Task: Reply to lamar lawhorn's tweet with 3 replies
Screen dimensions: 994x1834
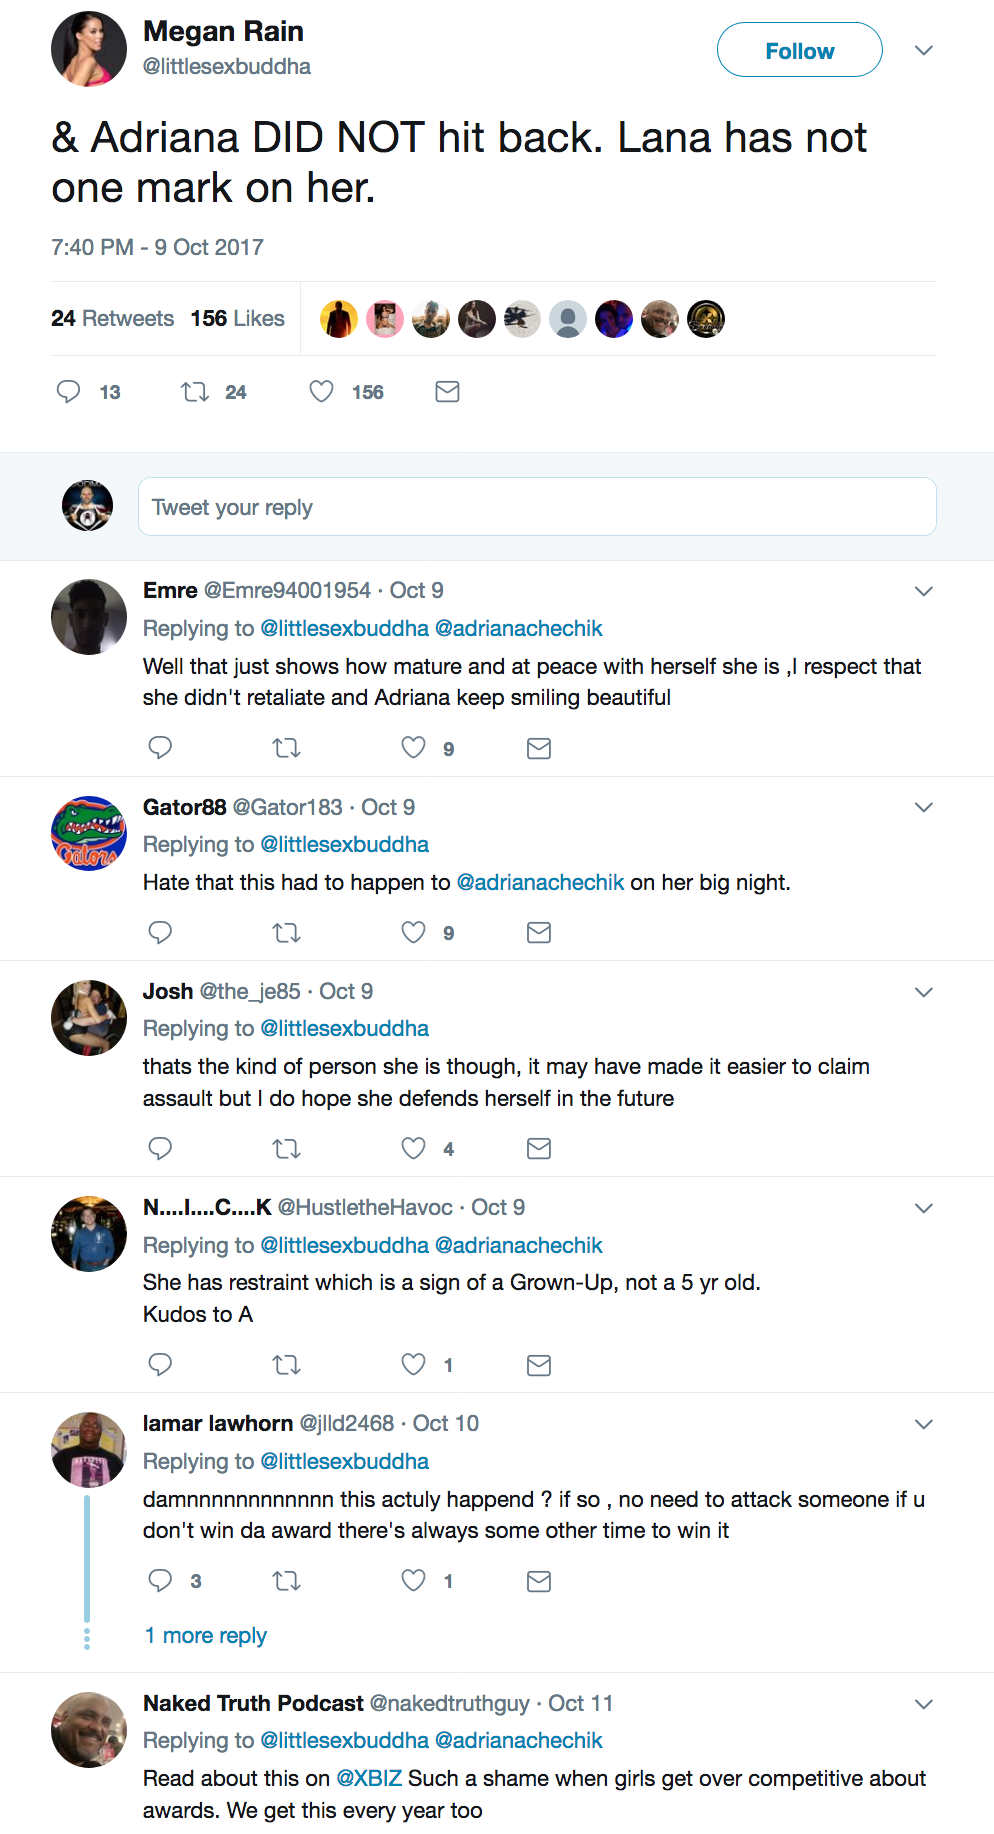Action: pos(160,1581)
